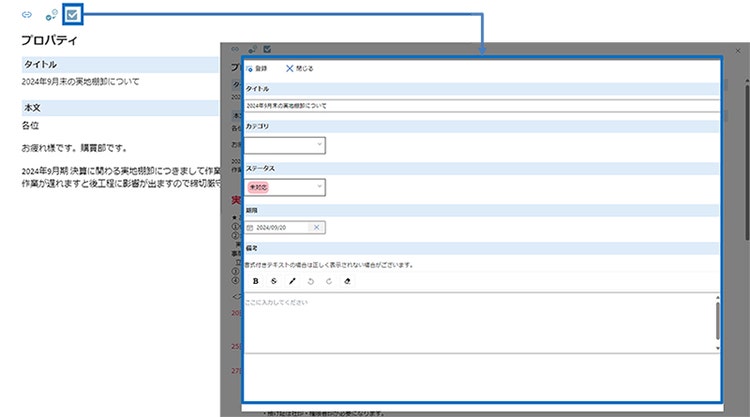
Task: Click the scroll down arrow of 備考 area
Action: click(717, 348)
